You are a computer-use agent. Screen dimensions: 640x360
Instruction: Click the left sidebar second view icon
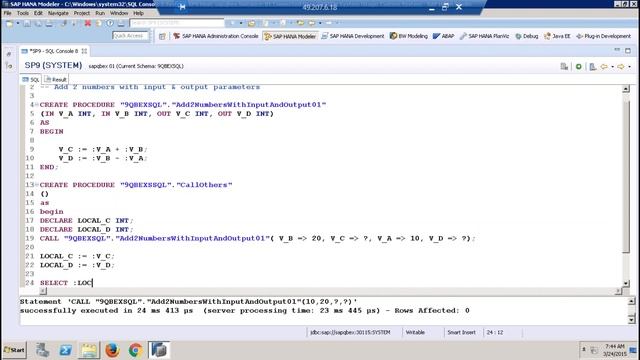click(9, 66)
